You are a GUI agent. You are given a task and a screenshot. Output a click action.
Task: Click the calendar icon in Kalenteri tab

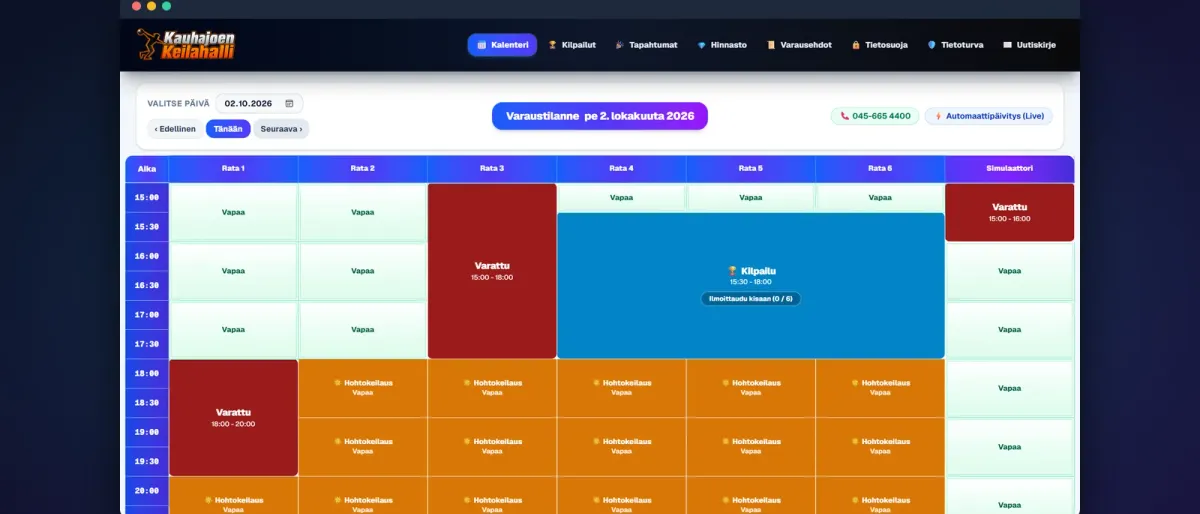point(482,45)
